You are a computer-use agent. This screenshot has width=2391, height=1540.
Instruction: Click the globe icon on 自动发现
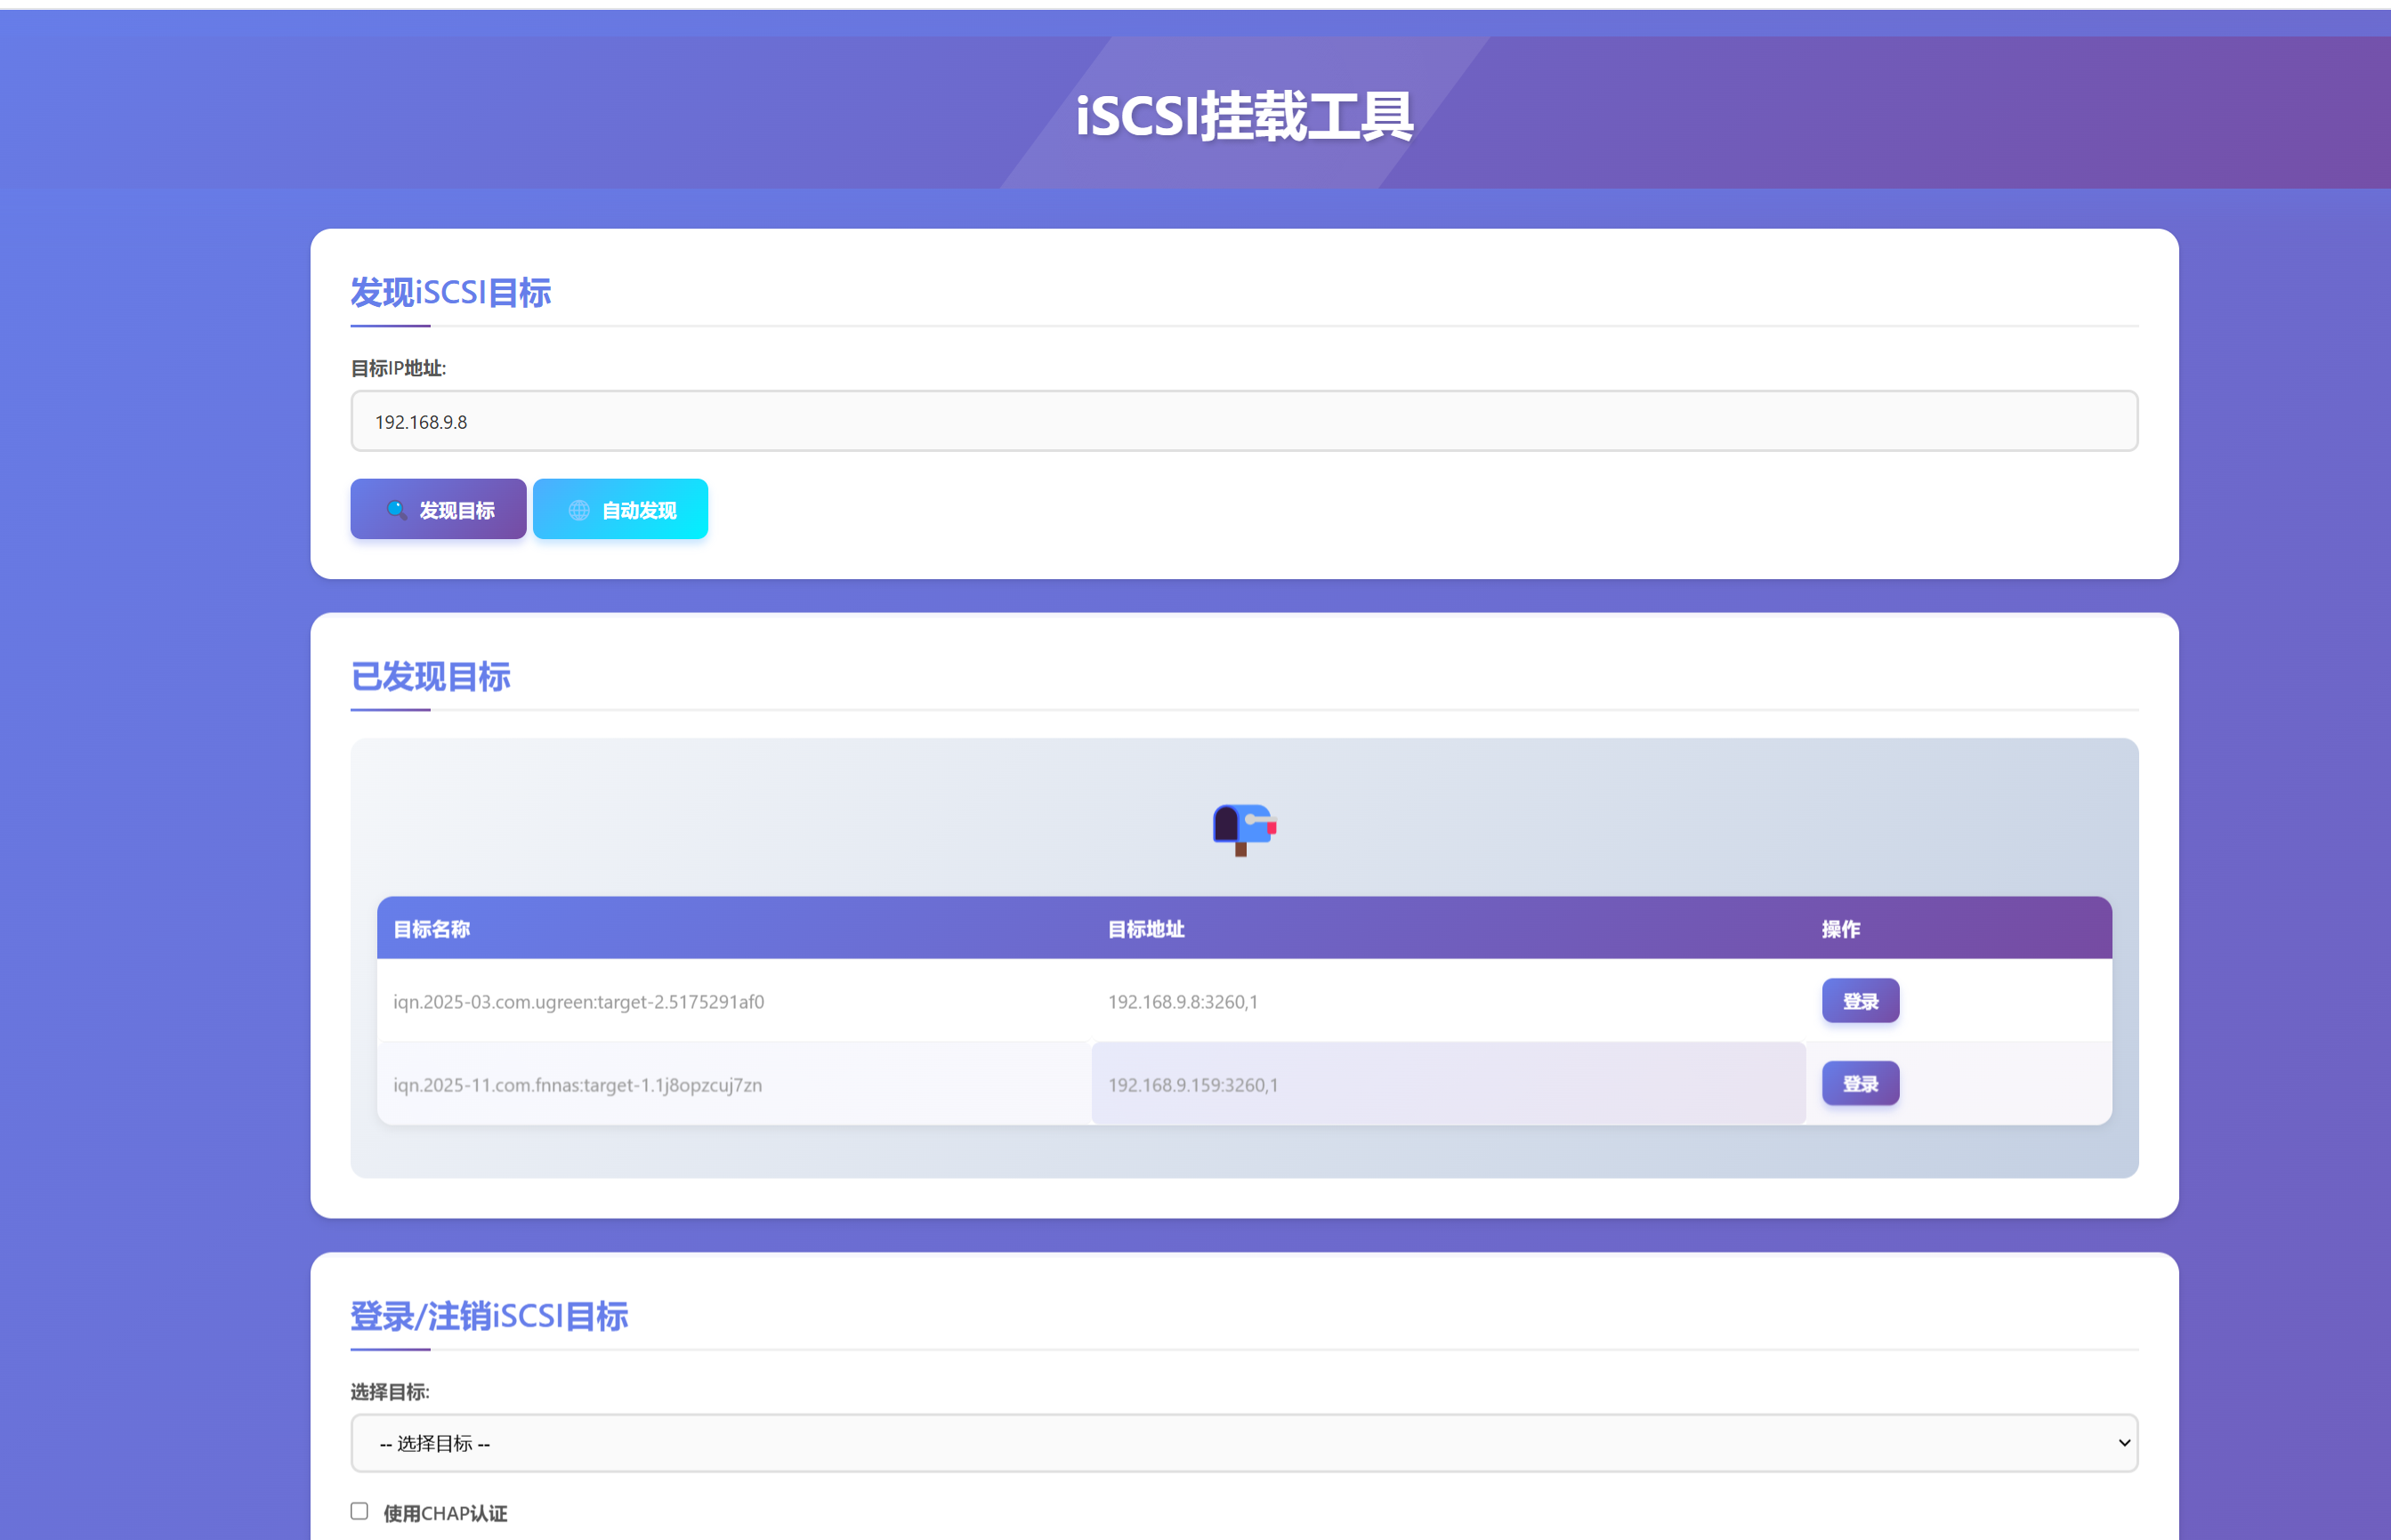coord(579,510)
